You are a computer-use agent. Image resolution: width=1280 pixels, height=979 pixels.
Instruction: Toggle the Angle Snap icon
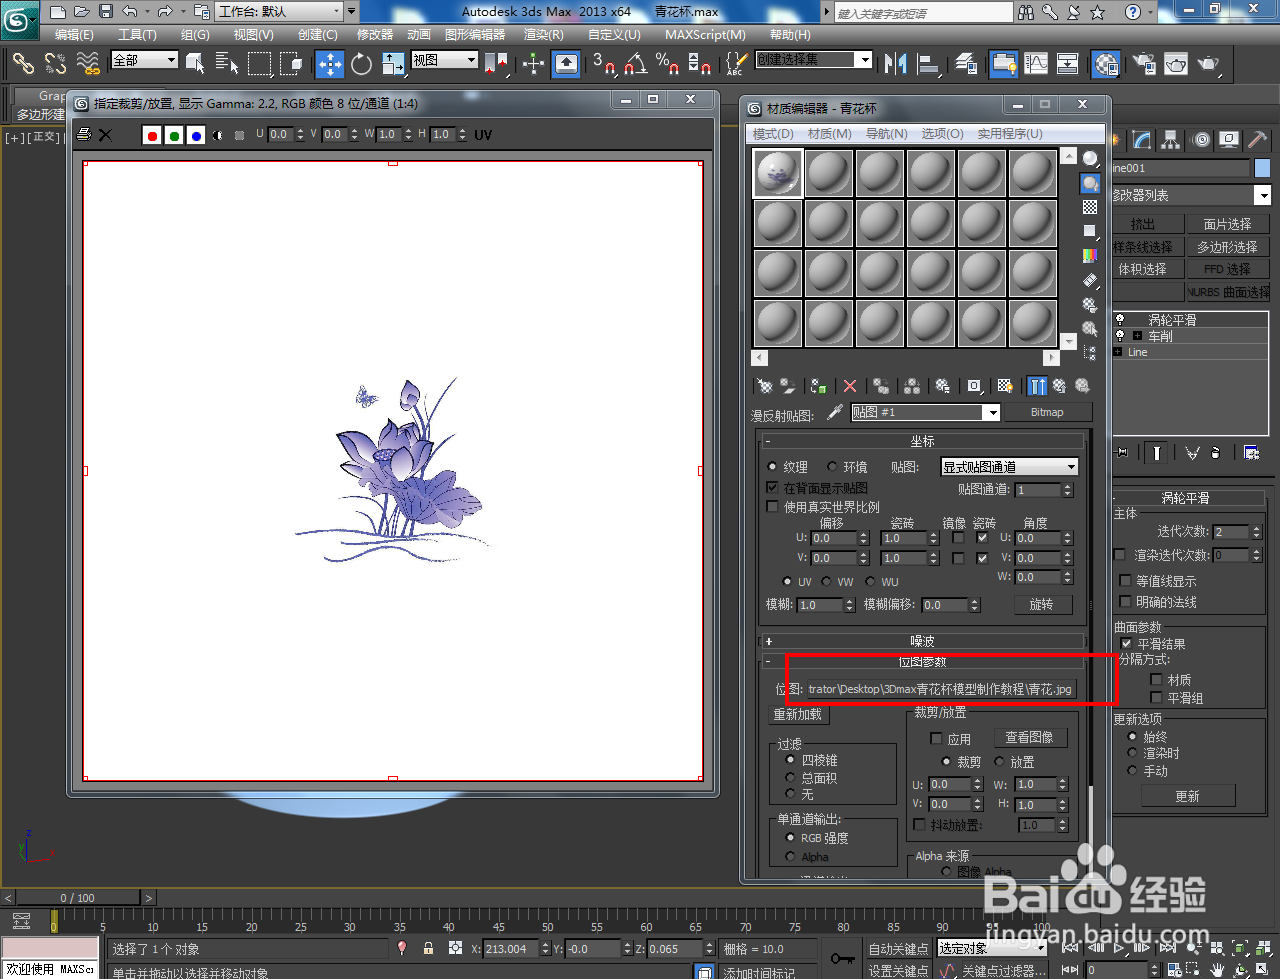pyautogui.click(x=636, y=64)
